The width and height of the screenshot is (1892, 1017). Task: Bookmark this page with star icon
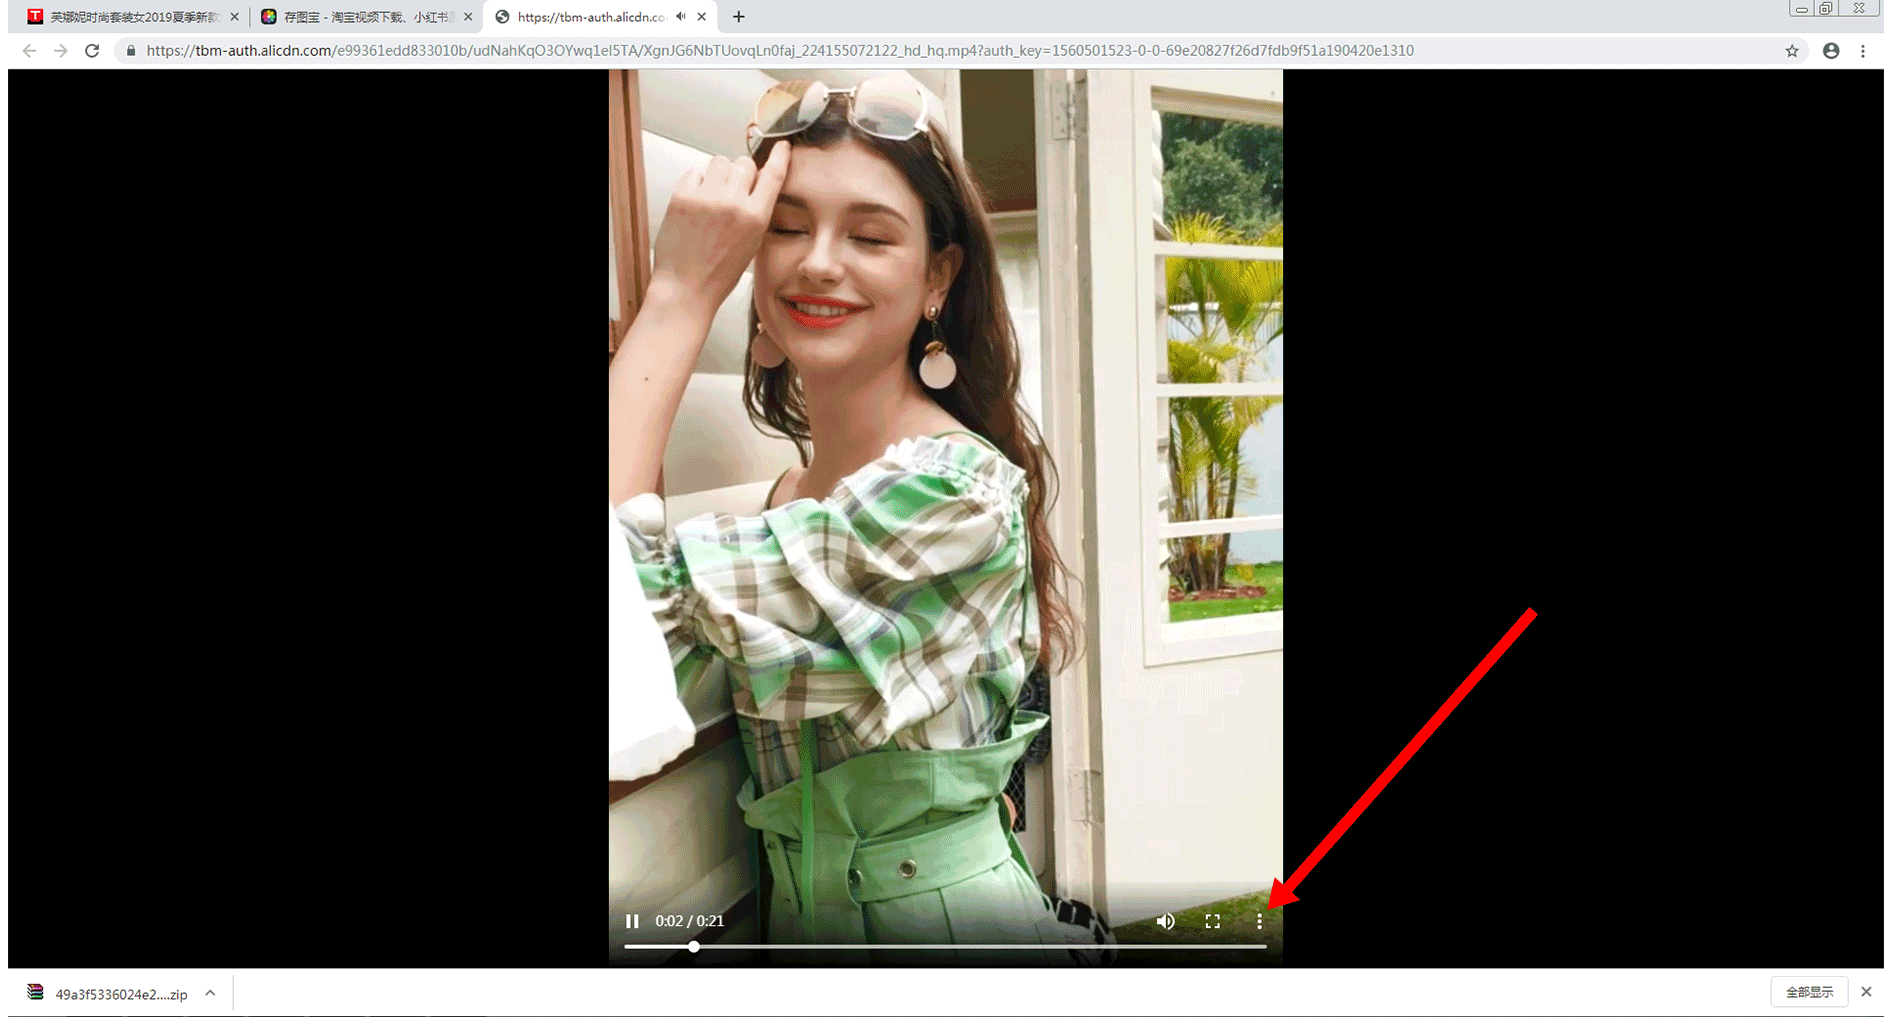coord(1791,51)
